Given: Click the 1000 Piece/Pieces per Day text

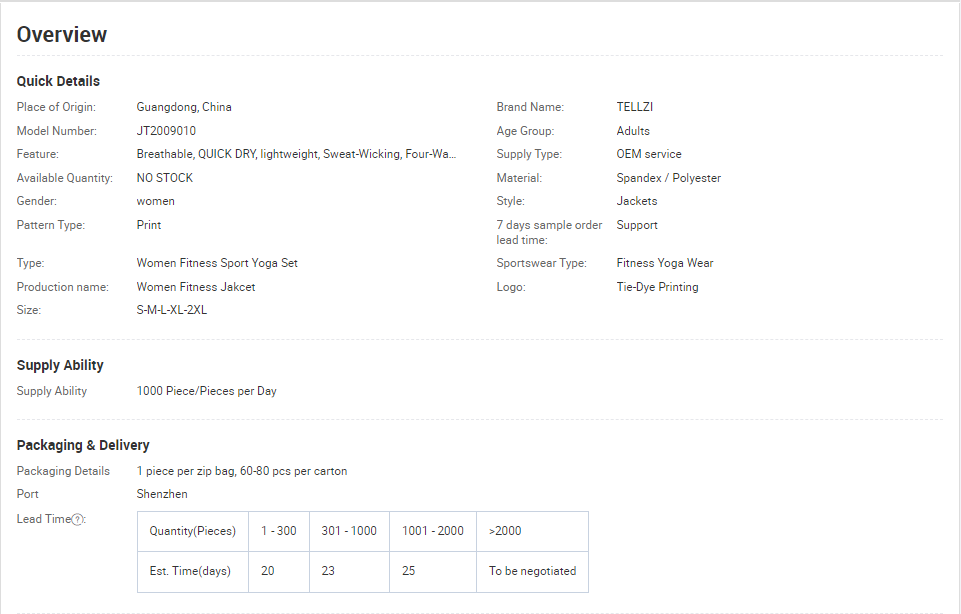Looking at the screenshot, I should click(207, 391).
